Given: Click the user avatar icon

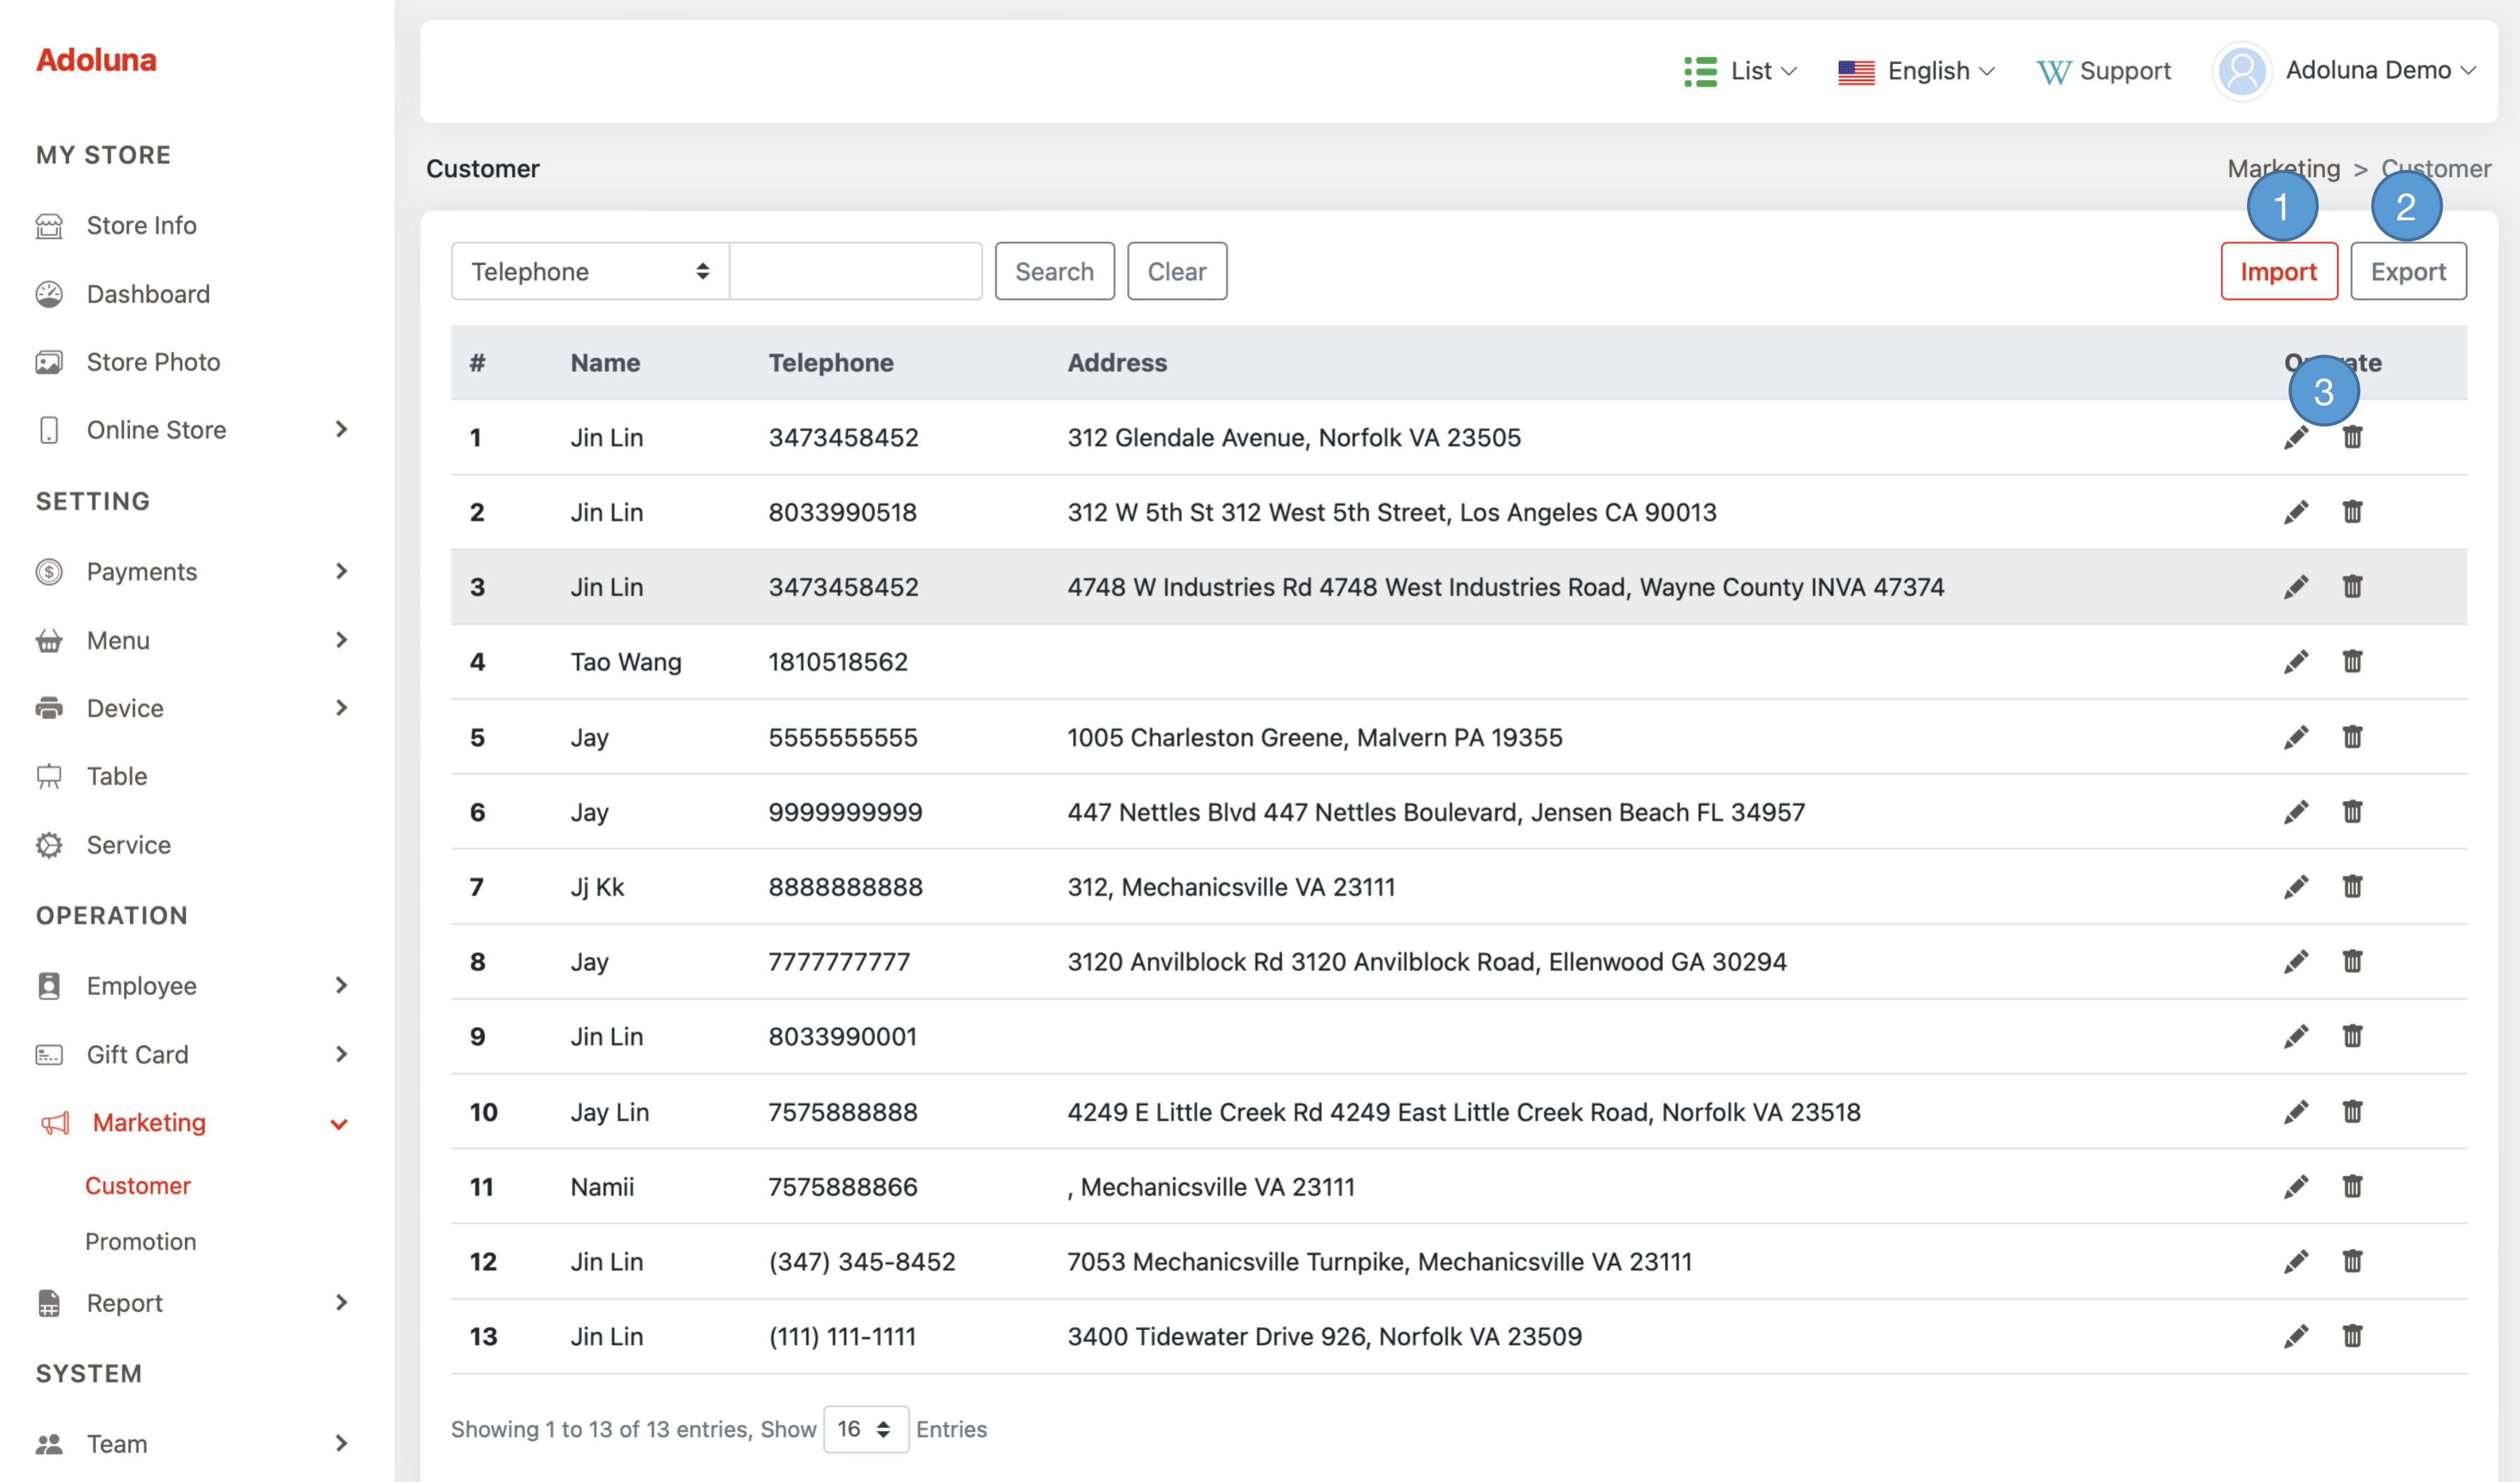Looking at the screenshot, I should click(x=2241, y=71).
